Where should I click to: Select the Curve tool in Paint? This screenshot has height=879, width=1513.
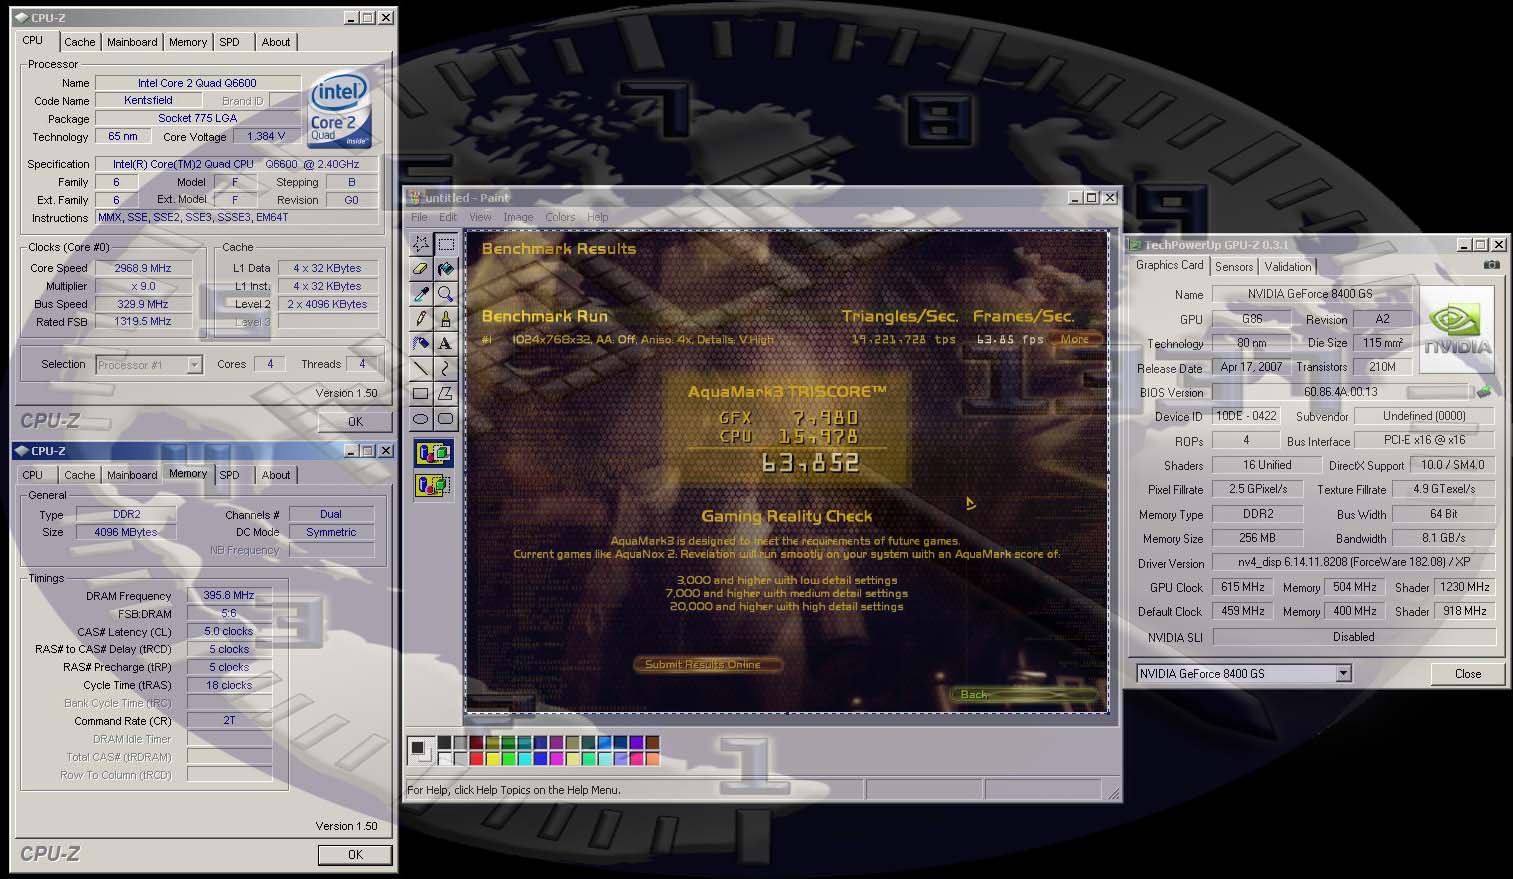[446, 369]
